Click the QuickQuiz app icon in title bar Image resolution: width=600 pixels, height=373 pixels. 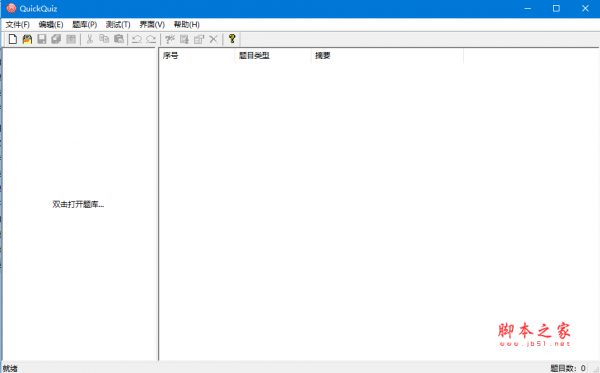tap(11, 8)
